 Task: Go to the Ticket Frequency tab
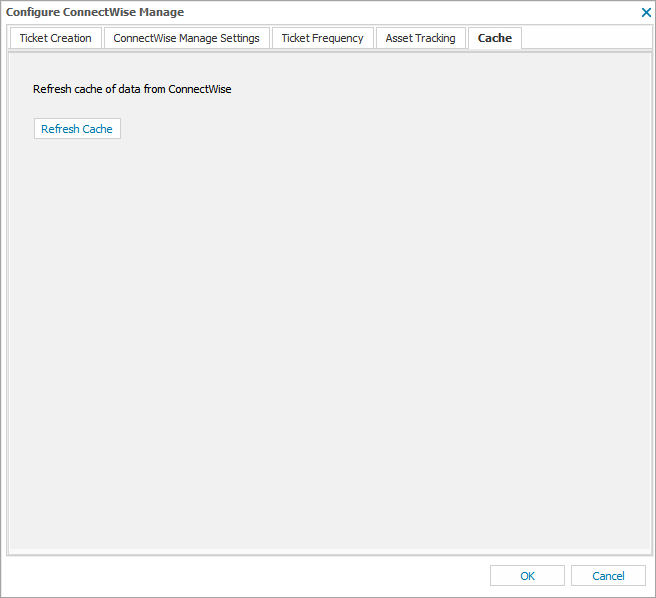(323, 38)
